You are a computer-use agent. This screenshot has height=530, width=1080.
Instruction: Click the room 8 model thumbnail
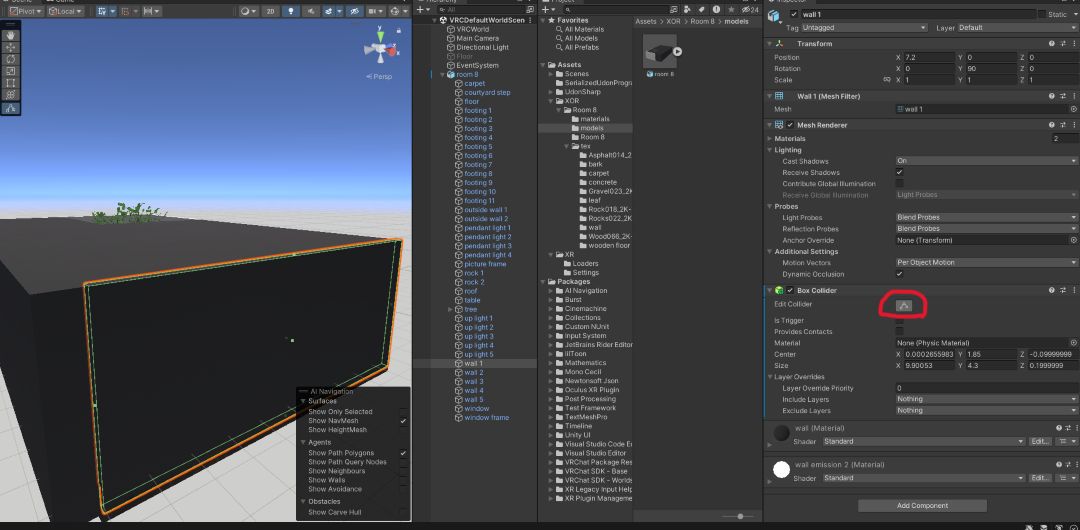659,52
